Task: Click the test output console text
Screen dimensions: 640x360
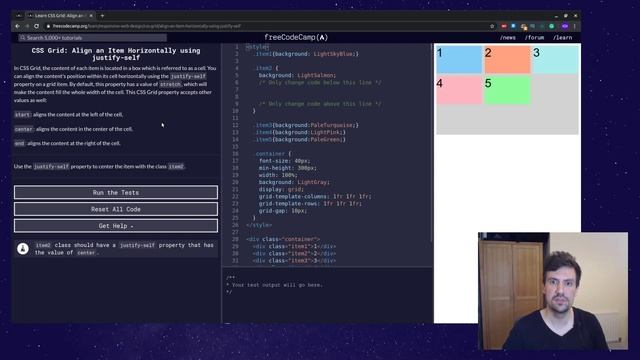Action: pyautogui.click(x=274, y=285)
